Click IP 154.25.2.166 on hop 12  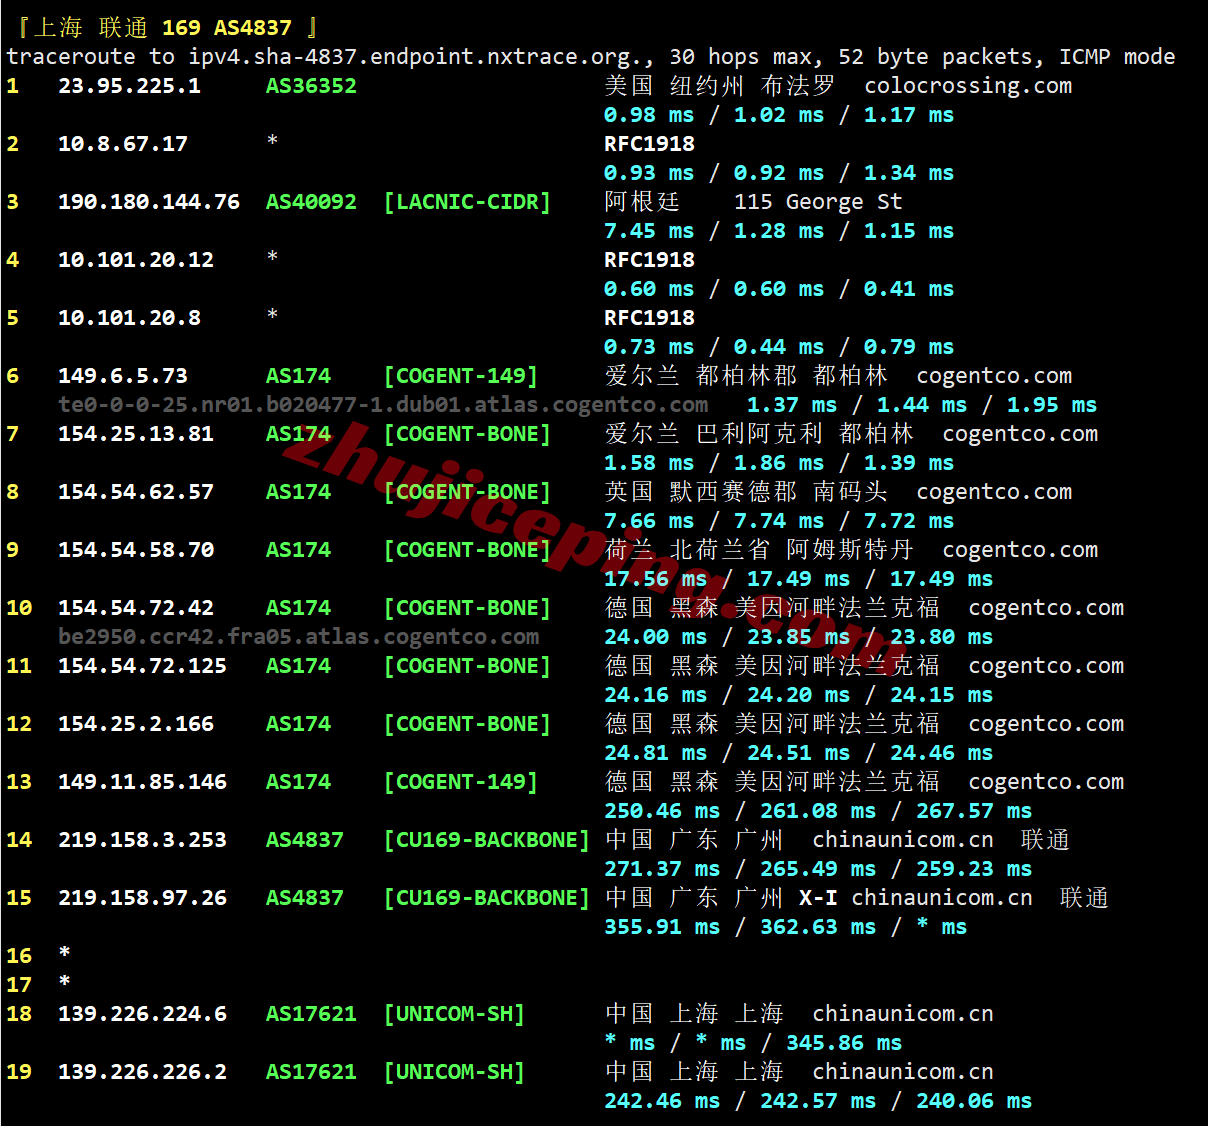tap(136, 724)
